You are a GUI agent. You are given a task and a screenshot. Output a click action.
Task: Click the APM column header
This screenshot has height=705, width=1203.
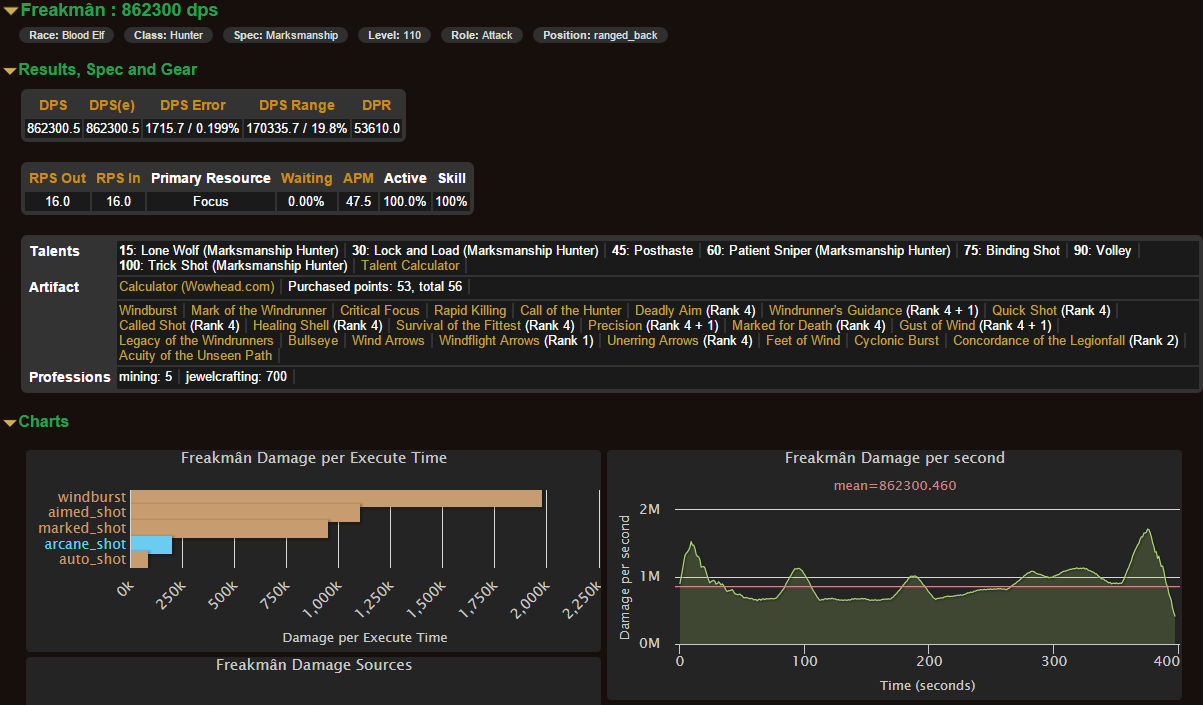358,178
